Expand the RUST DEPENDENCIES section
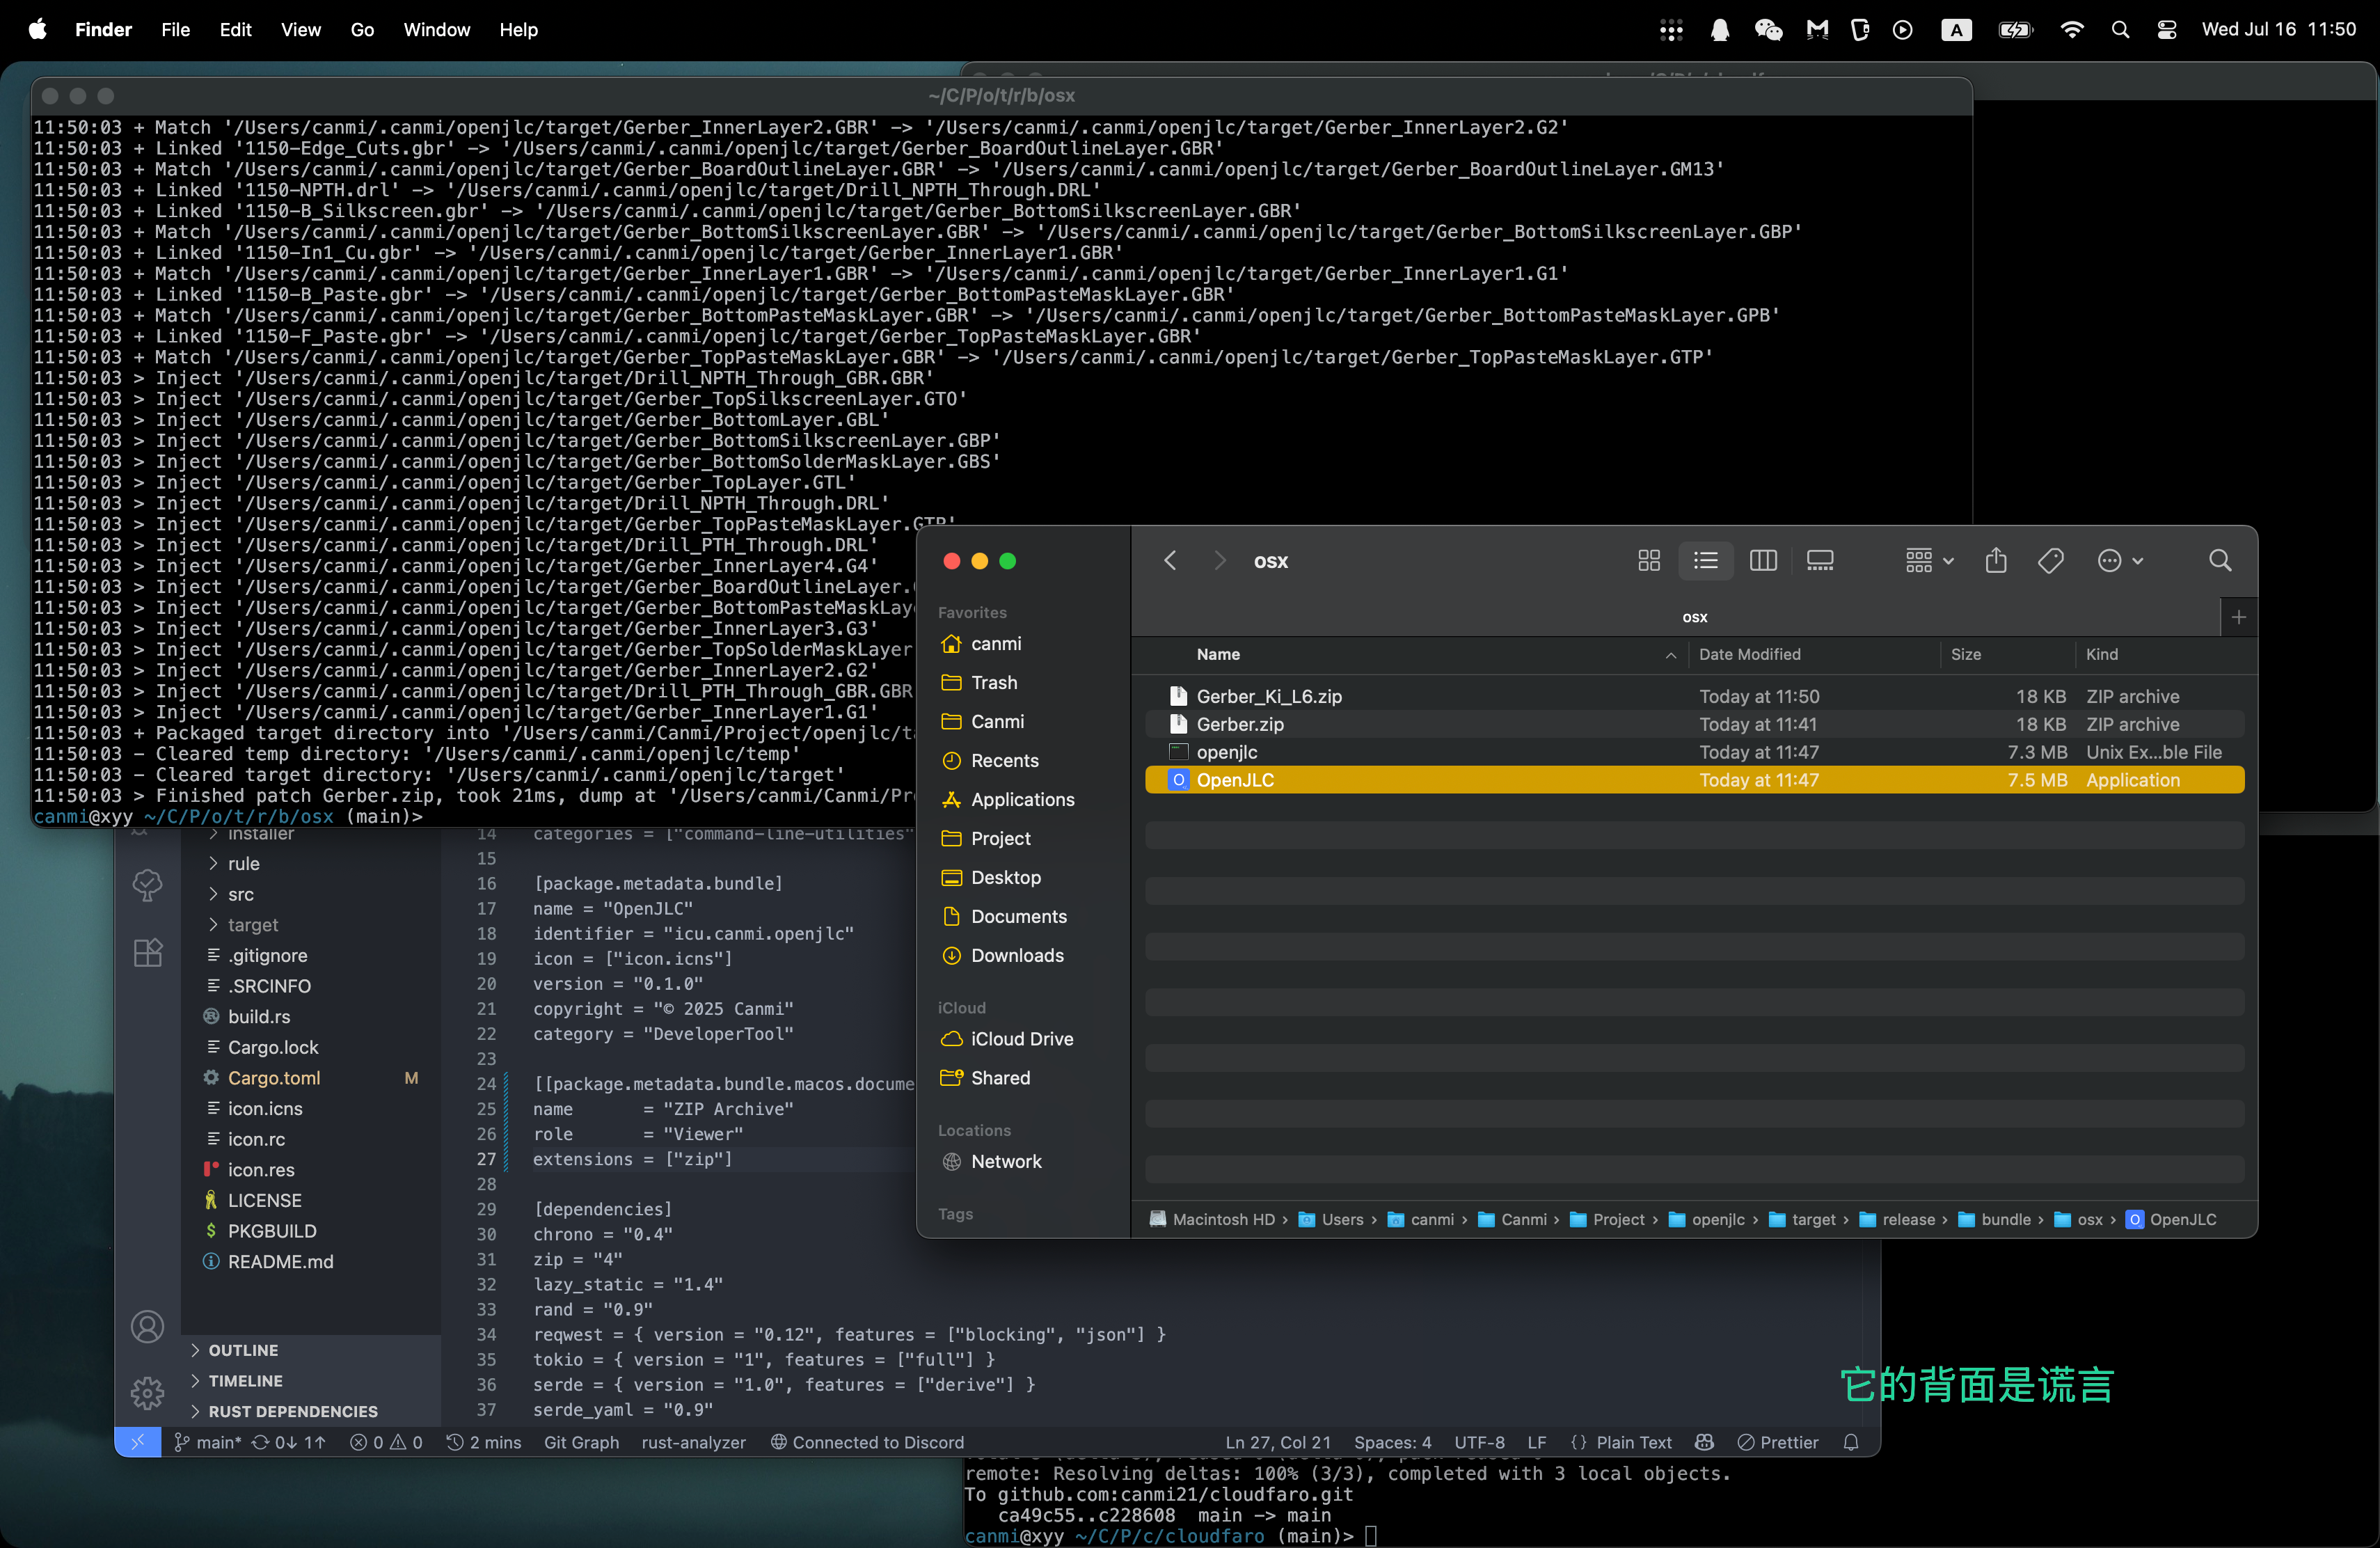 click(x=292, y=1411)
